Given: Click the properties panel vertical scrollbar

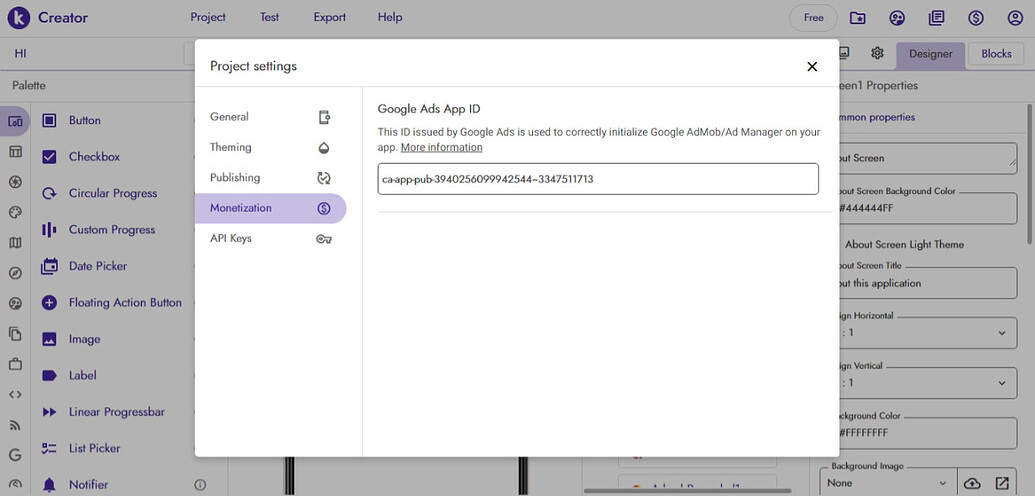Looking at the screenshot, I should coord(1030,173).
